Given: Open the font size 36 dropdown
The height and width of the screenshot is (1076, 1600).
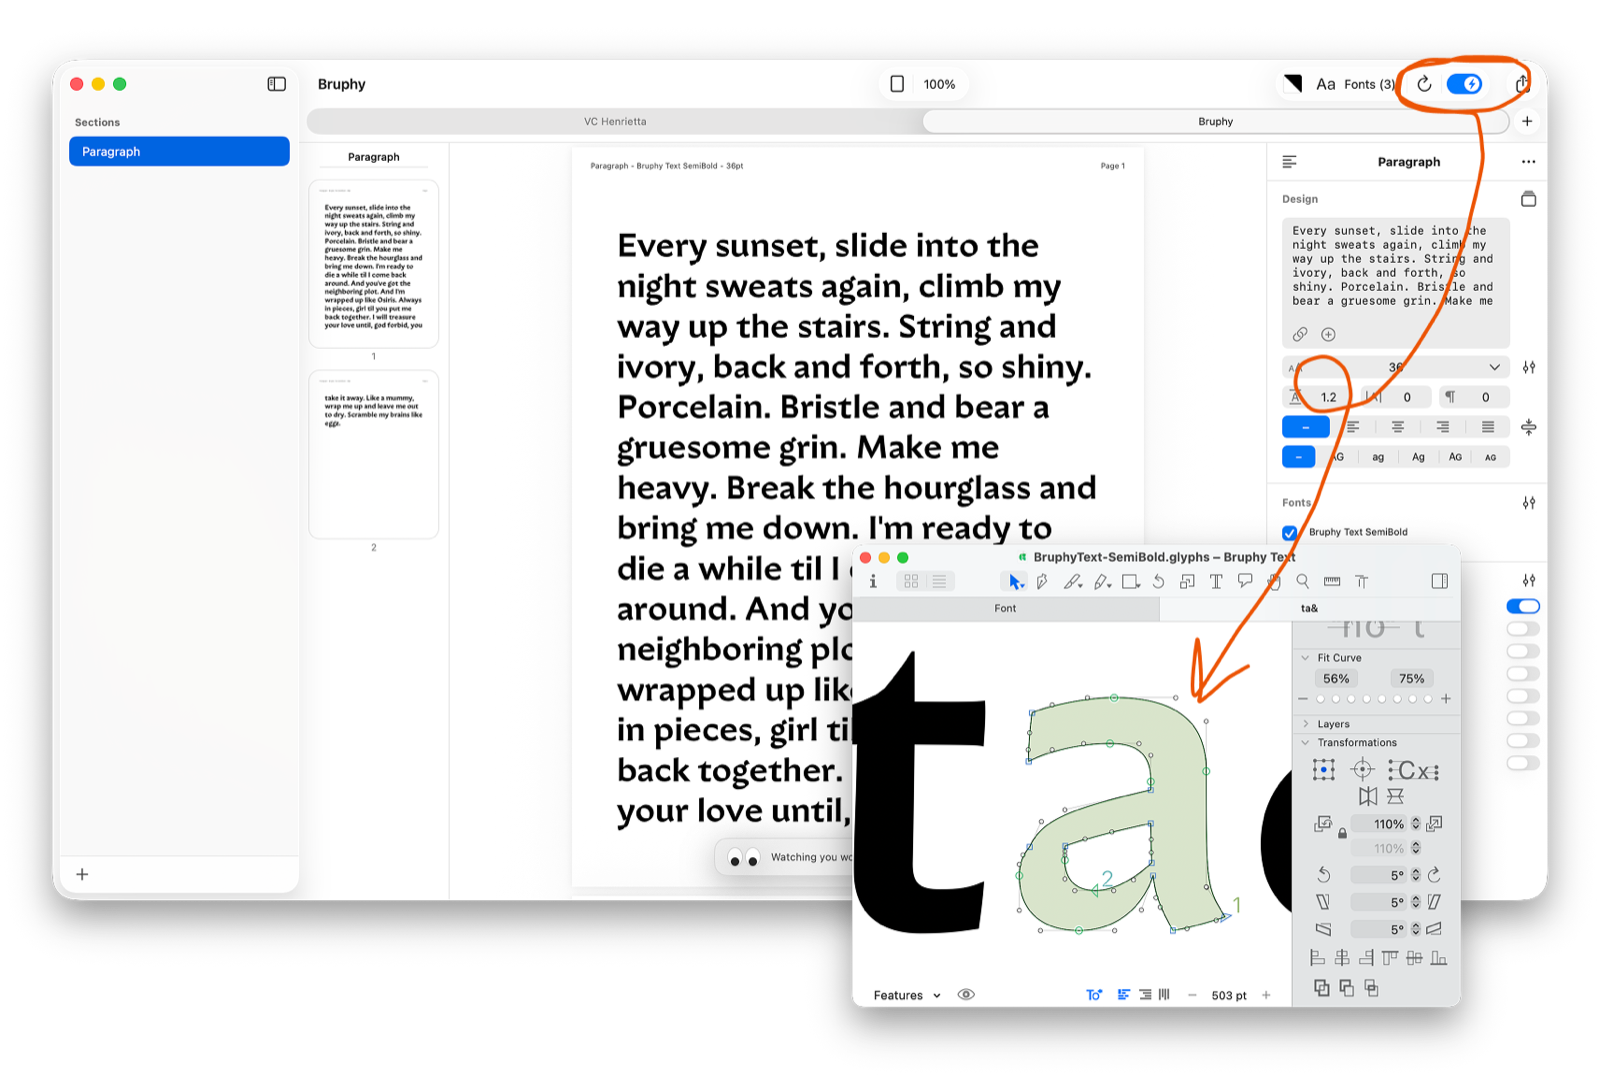Looking at the screenshot, I should tap(1395, 367).
